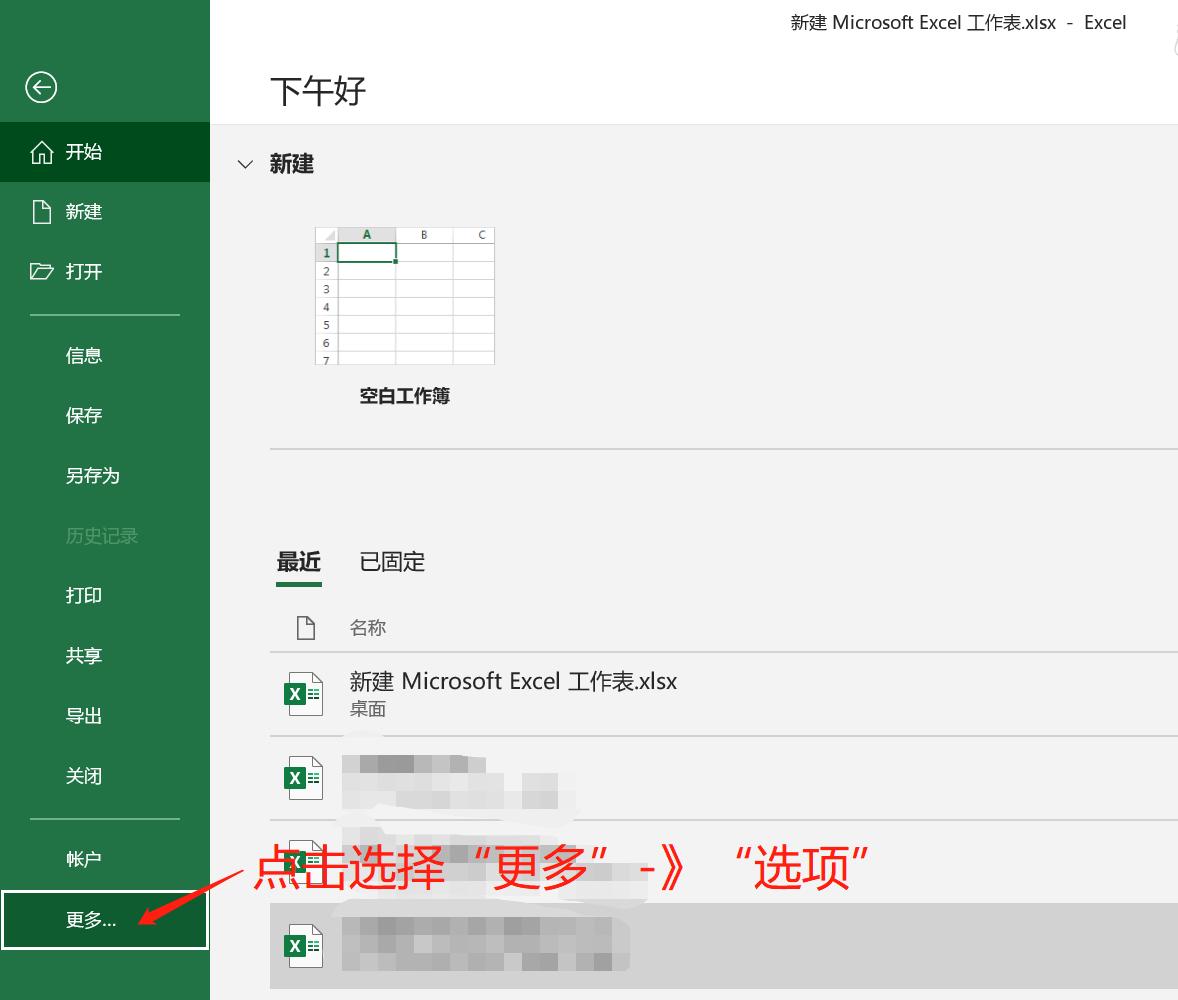Open the 打印 menu item
The height and width of the screenshot is (1000, 1178).
pos(83,595)
